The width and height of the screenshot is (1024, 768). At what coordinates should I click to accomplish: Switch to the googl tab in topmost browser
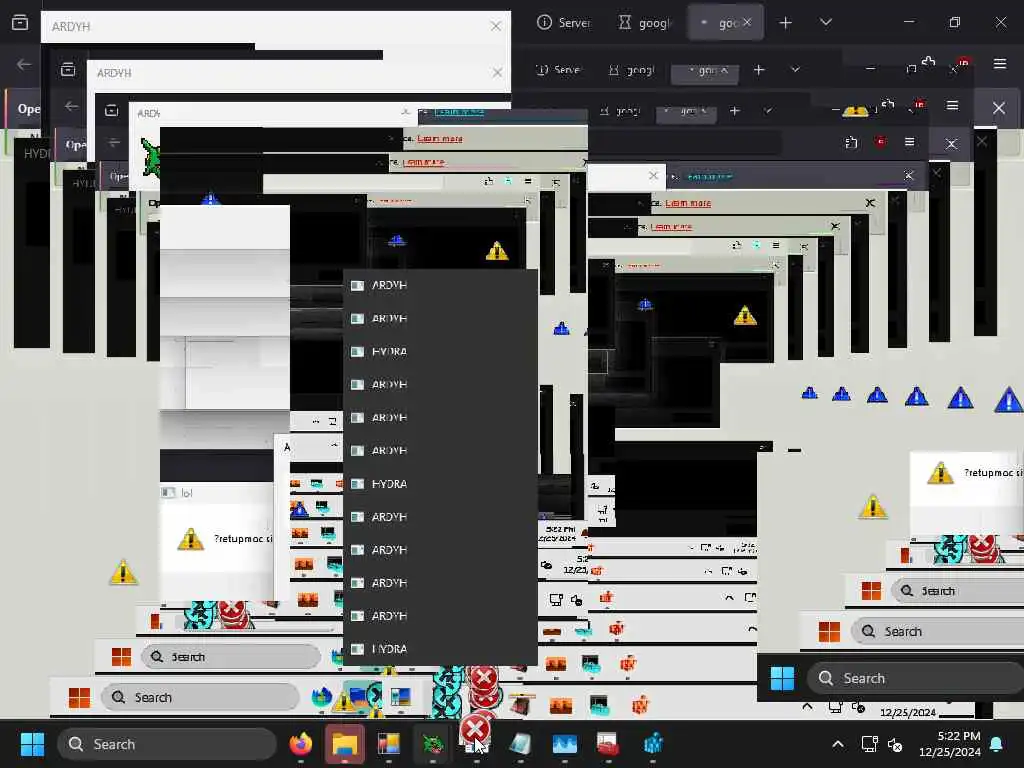point(645,22)
